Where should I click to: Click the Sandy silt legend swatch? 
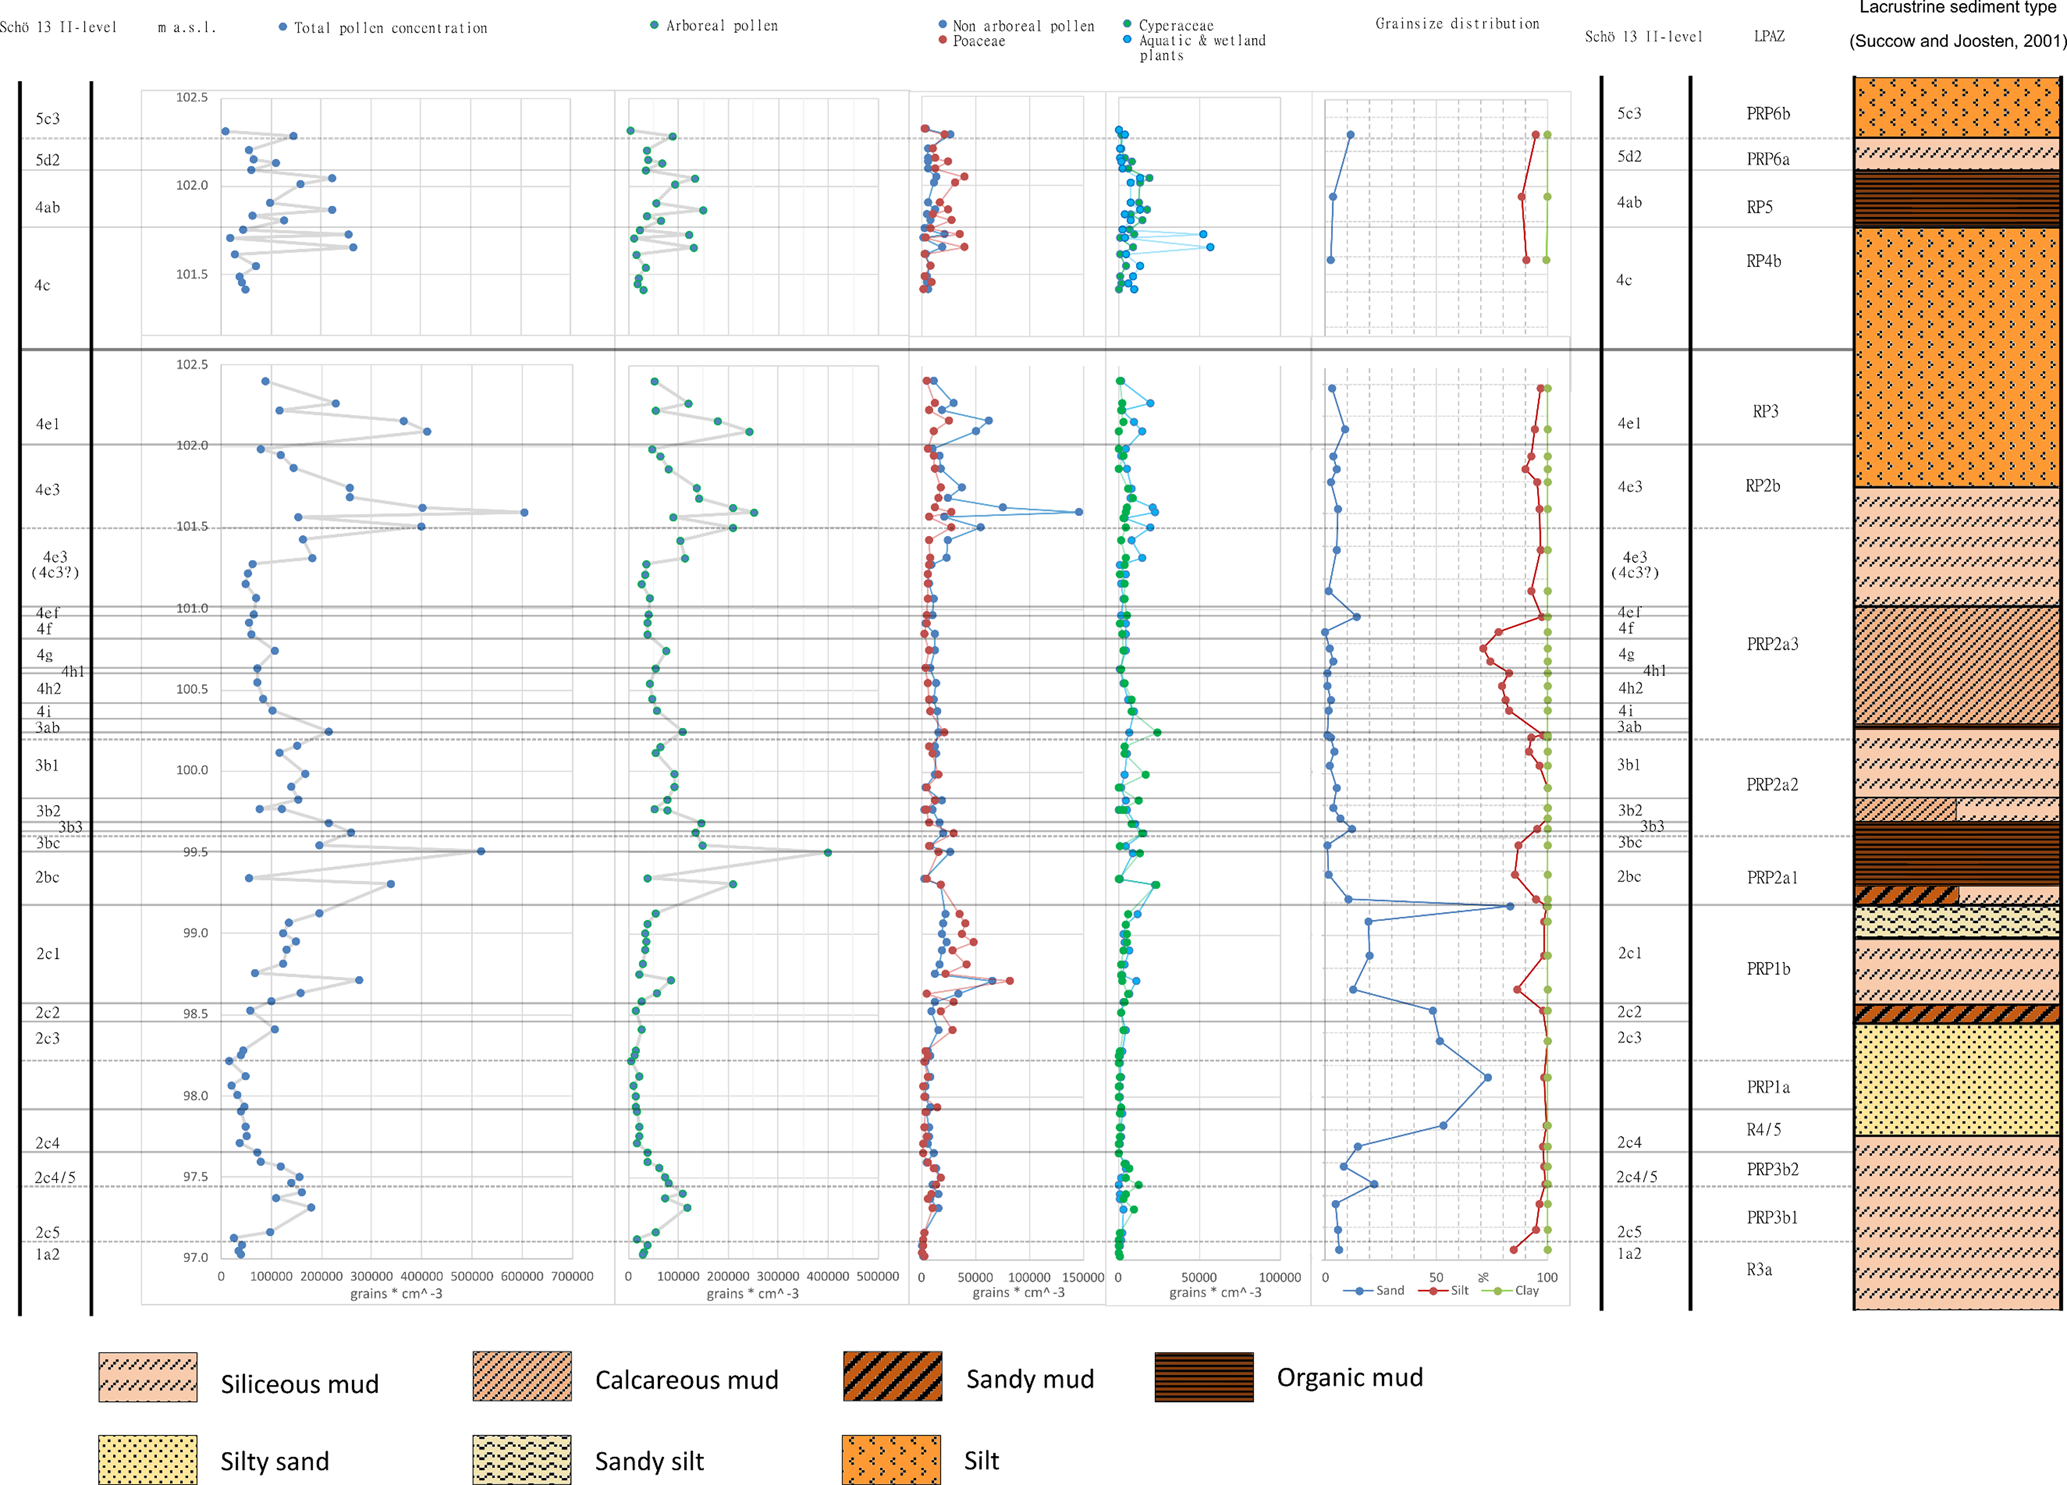(x=521, y=1459)
